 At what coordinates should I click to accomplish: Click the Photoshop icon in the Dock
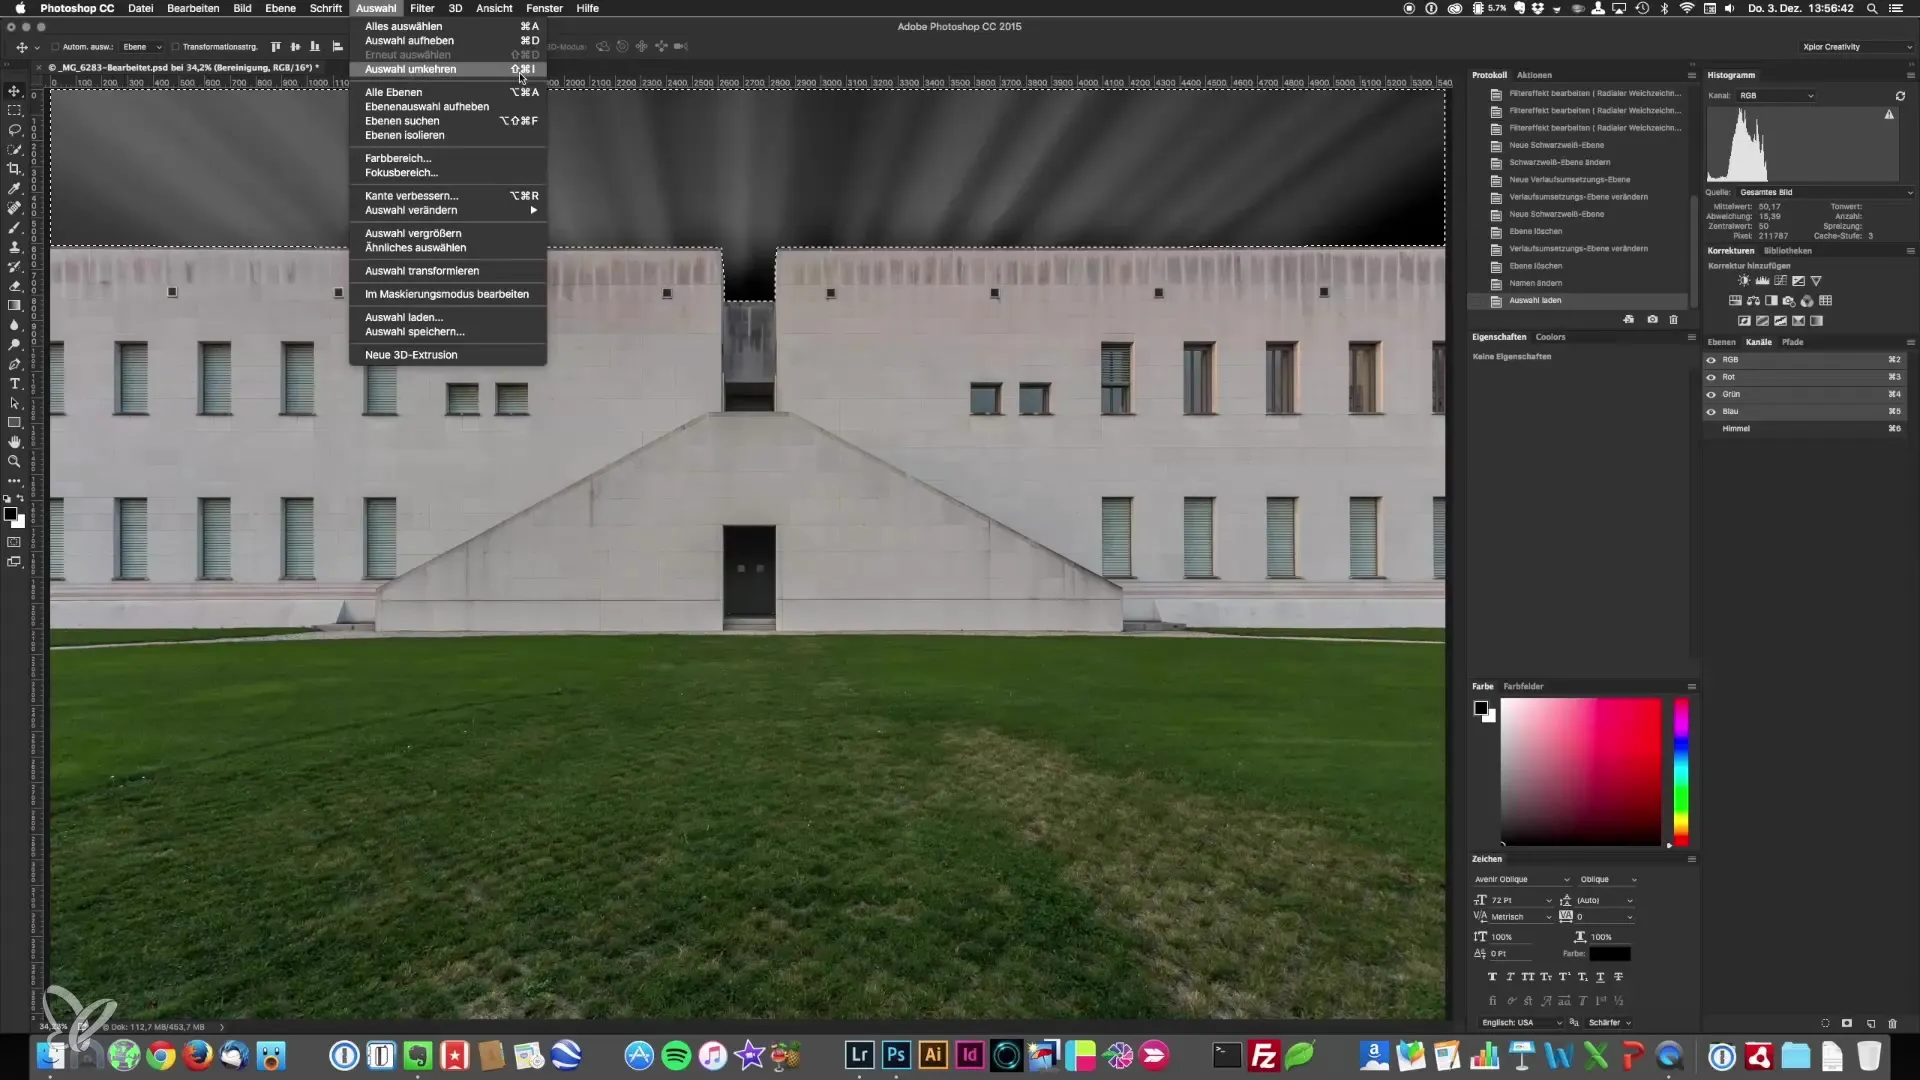[x=896, y=1055]
